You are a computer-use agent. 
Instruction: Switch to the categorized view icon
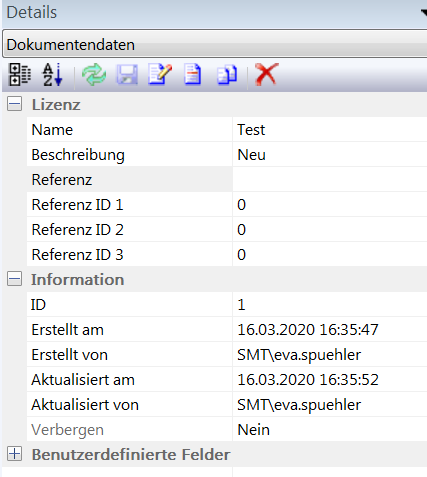click(x=20, y=74)
